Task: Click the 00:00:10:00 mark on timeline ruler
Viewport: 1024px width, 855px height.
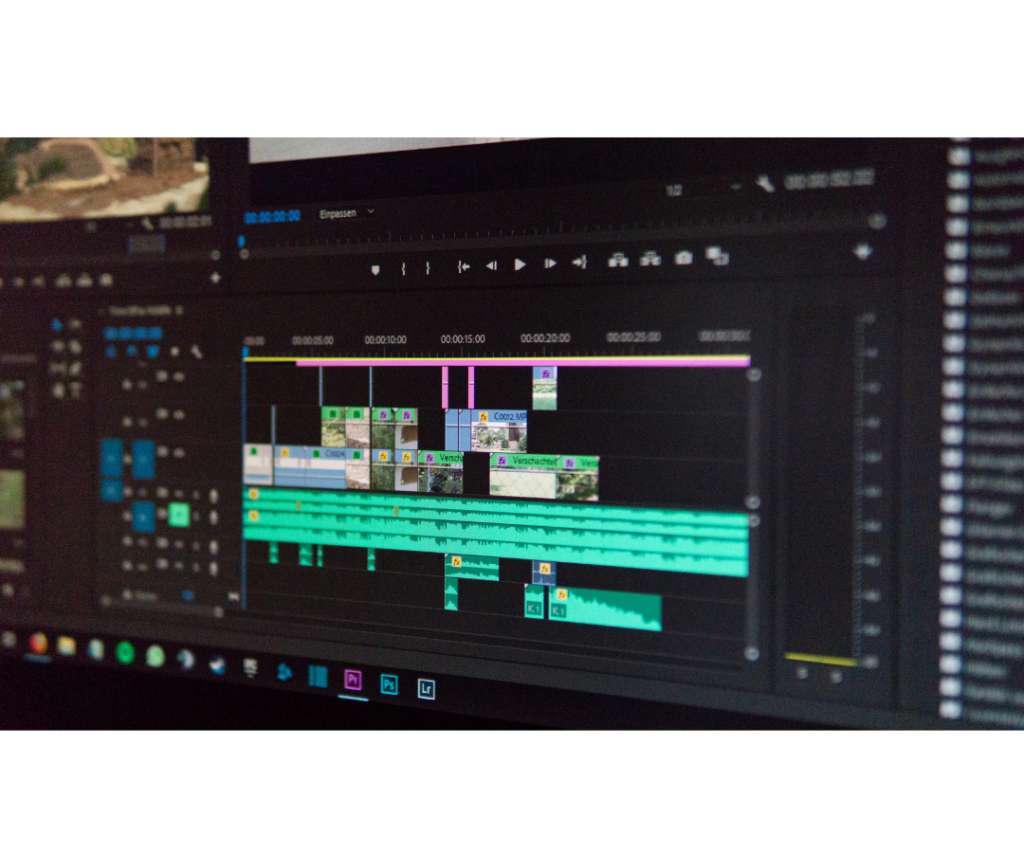Action: pyautogui.click(x=385, y=340)
